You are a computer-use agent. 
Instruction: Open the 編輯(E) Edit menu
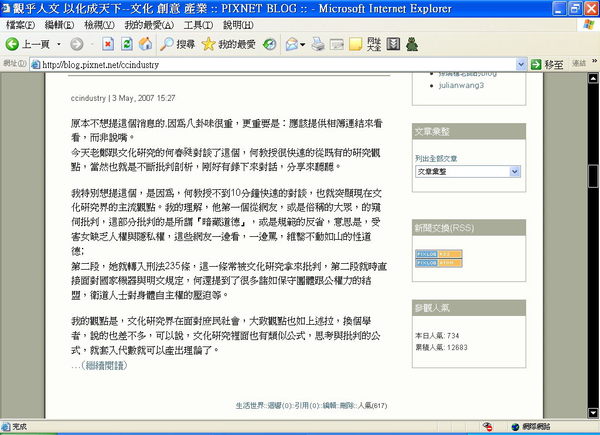pyautogui.click(x=59, y=25)
